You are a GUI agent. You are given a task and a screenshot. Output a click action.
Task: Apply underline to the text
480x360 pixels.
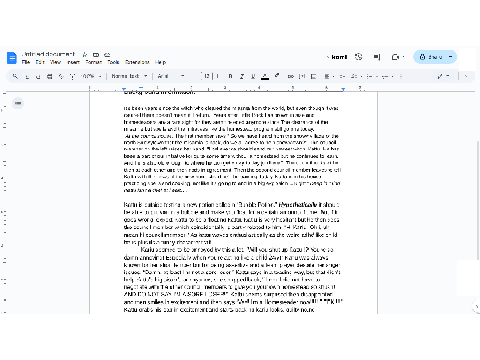(253, 76)
